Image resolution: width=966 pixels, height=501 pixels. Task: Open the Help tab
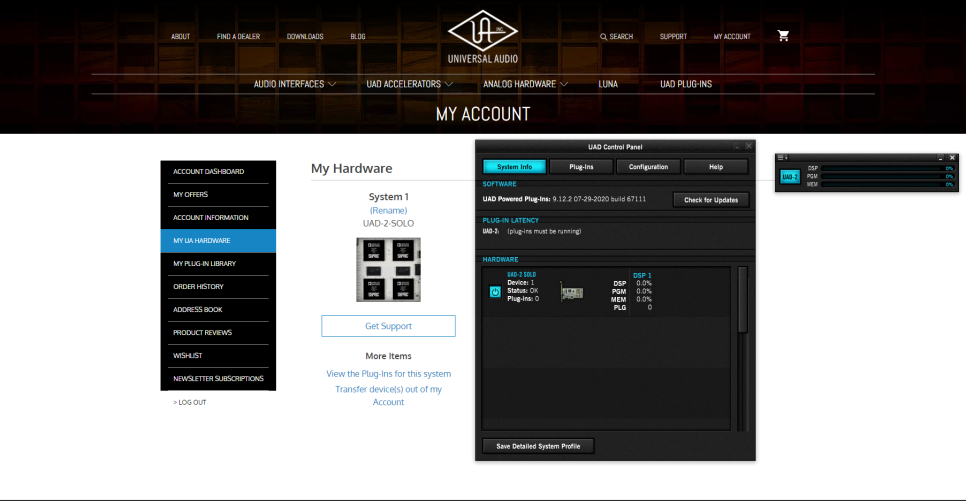point(715,166)
